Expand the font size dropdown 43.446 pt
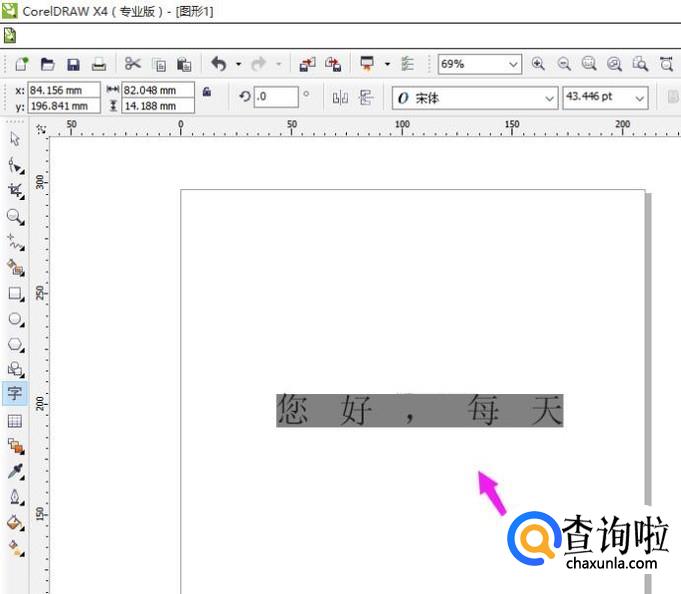The width and height of the screenshot is (681, 594). tap(641, 98)
